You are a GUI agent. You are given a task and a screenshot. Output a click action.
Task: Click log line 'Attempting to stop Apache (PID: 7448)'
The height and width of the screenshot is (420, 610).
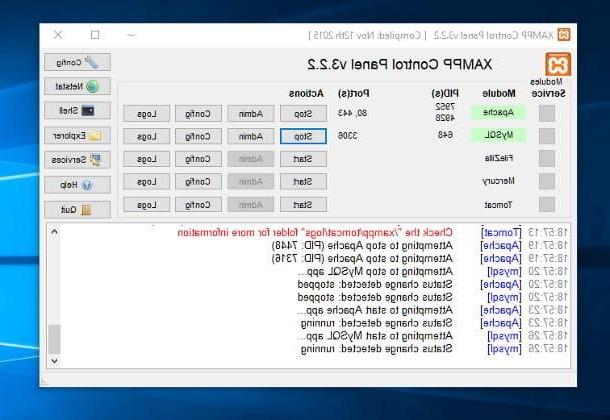coord(362,245)
